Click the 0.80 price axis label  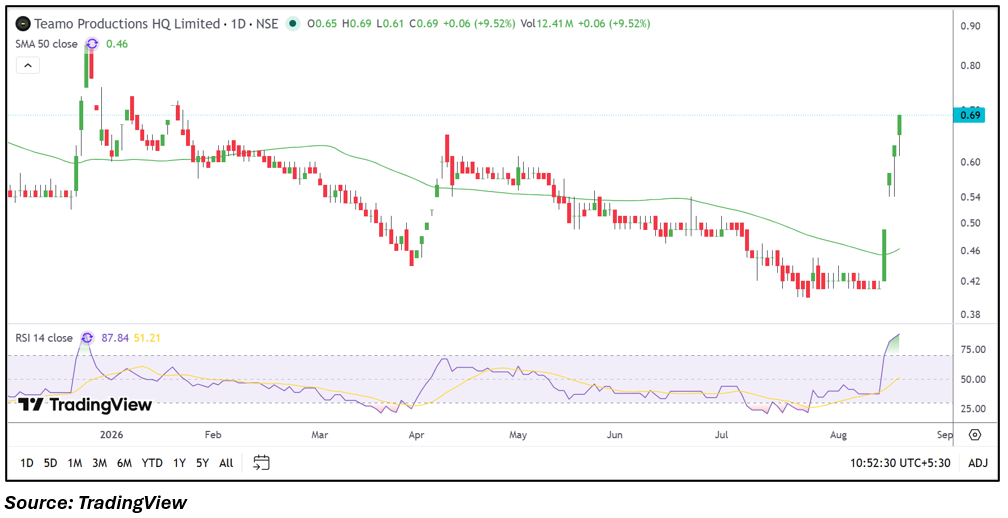click(969, 66)
